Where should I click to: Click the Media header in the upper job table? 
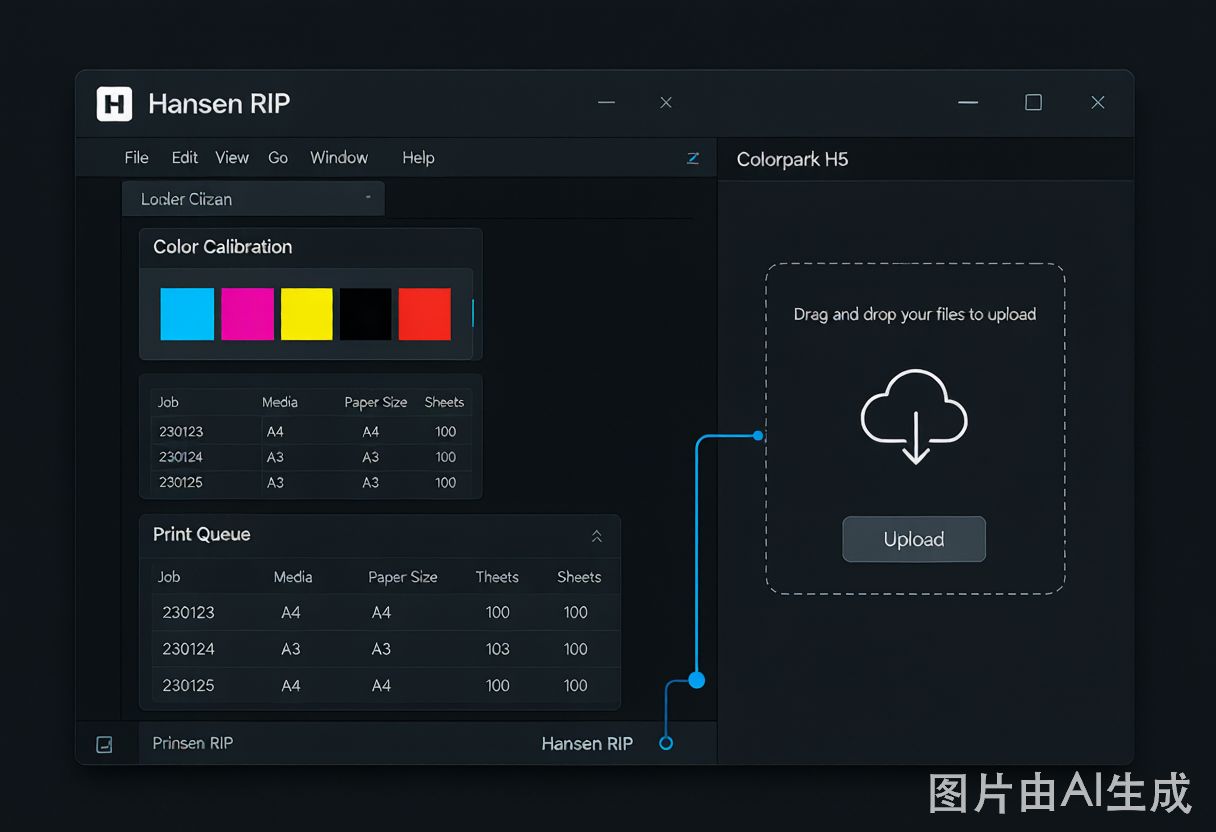click(x=280, y=402)
